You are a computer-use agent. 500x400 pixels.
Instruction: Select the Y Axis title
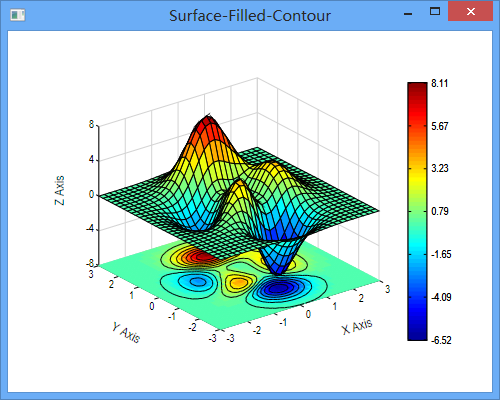pos(126,332)
